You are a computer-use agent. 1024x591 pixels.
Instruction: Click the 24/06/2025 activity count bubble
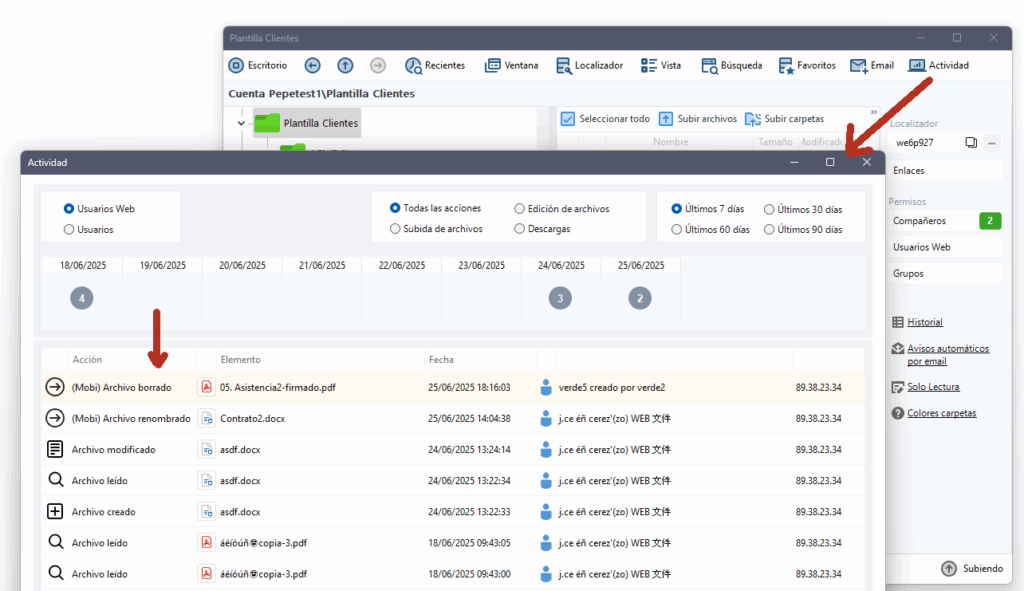(560, 298)
